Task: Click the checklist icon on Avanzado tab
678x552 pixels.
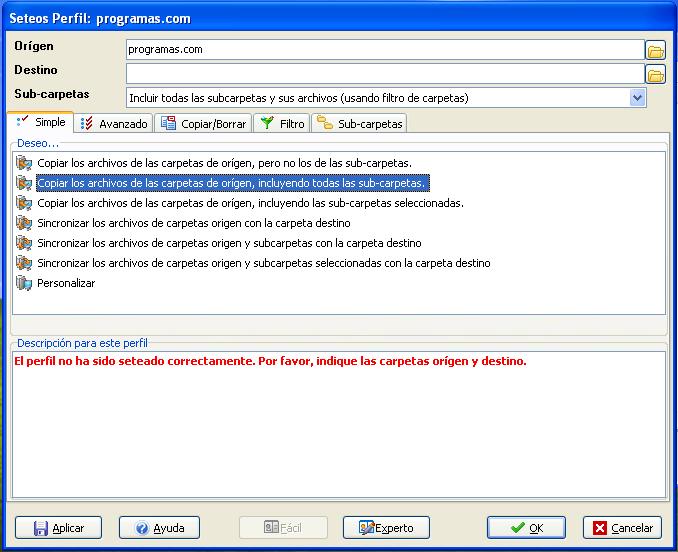Action: 86,124
